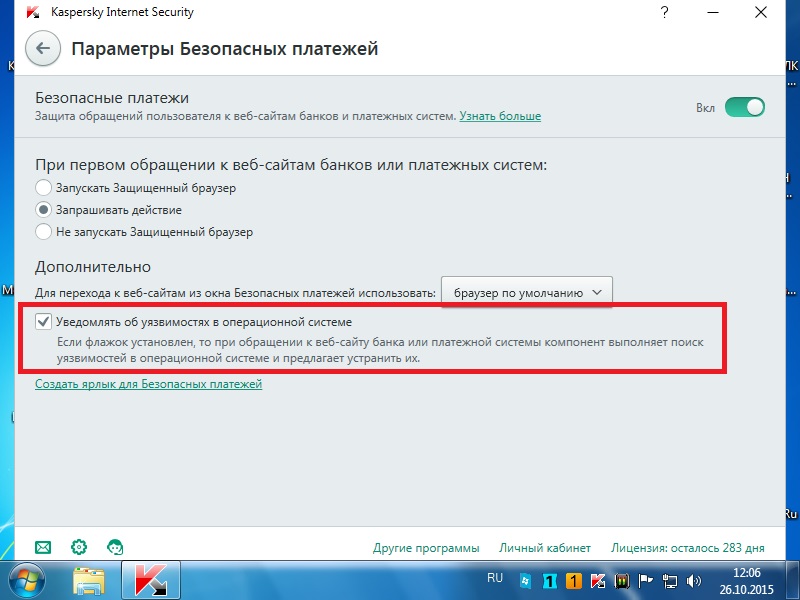This screenshot has height=600, width=800.
Task: Click Лицензия: осталось 283 дня link
Action: tap(688, 548)
